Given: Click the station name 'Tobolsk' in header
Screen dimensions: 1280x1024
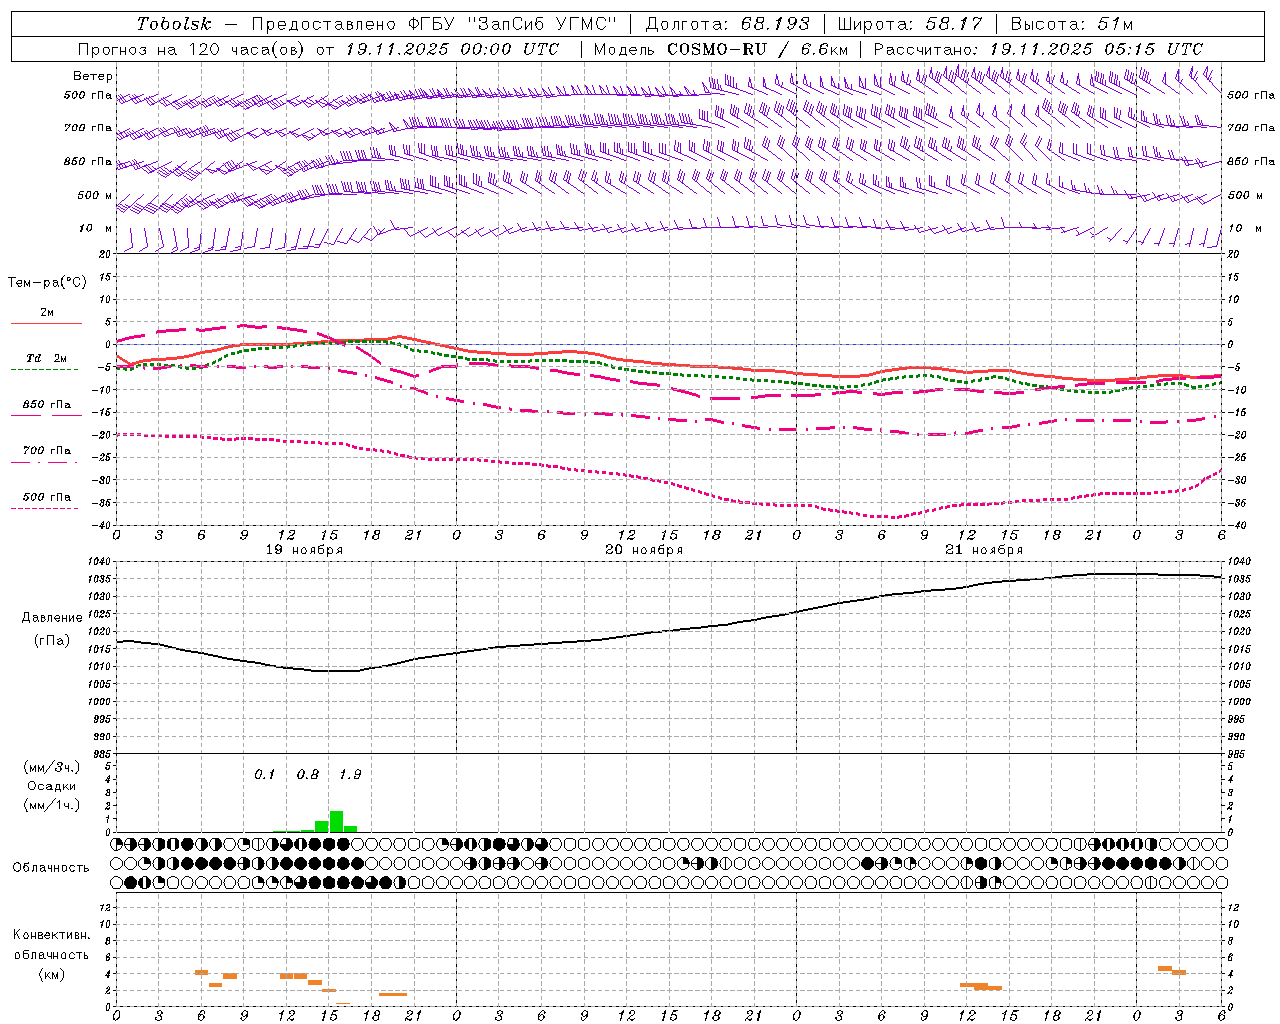Looking at the screenshot, I should click(174, 24).
